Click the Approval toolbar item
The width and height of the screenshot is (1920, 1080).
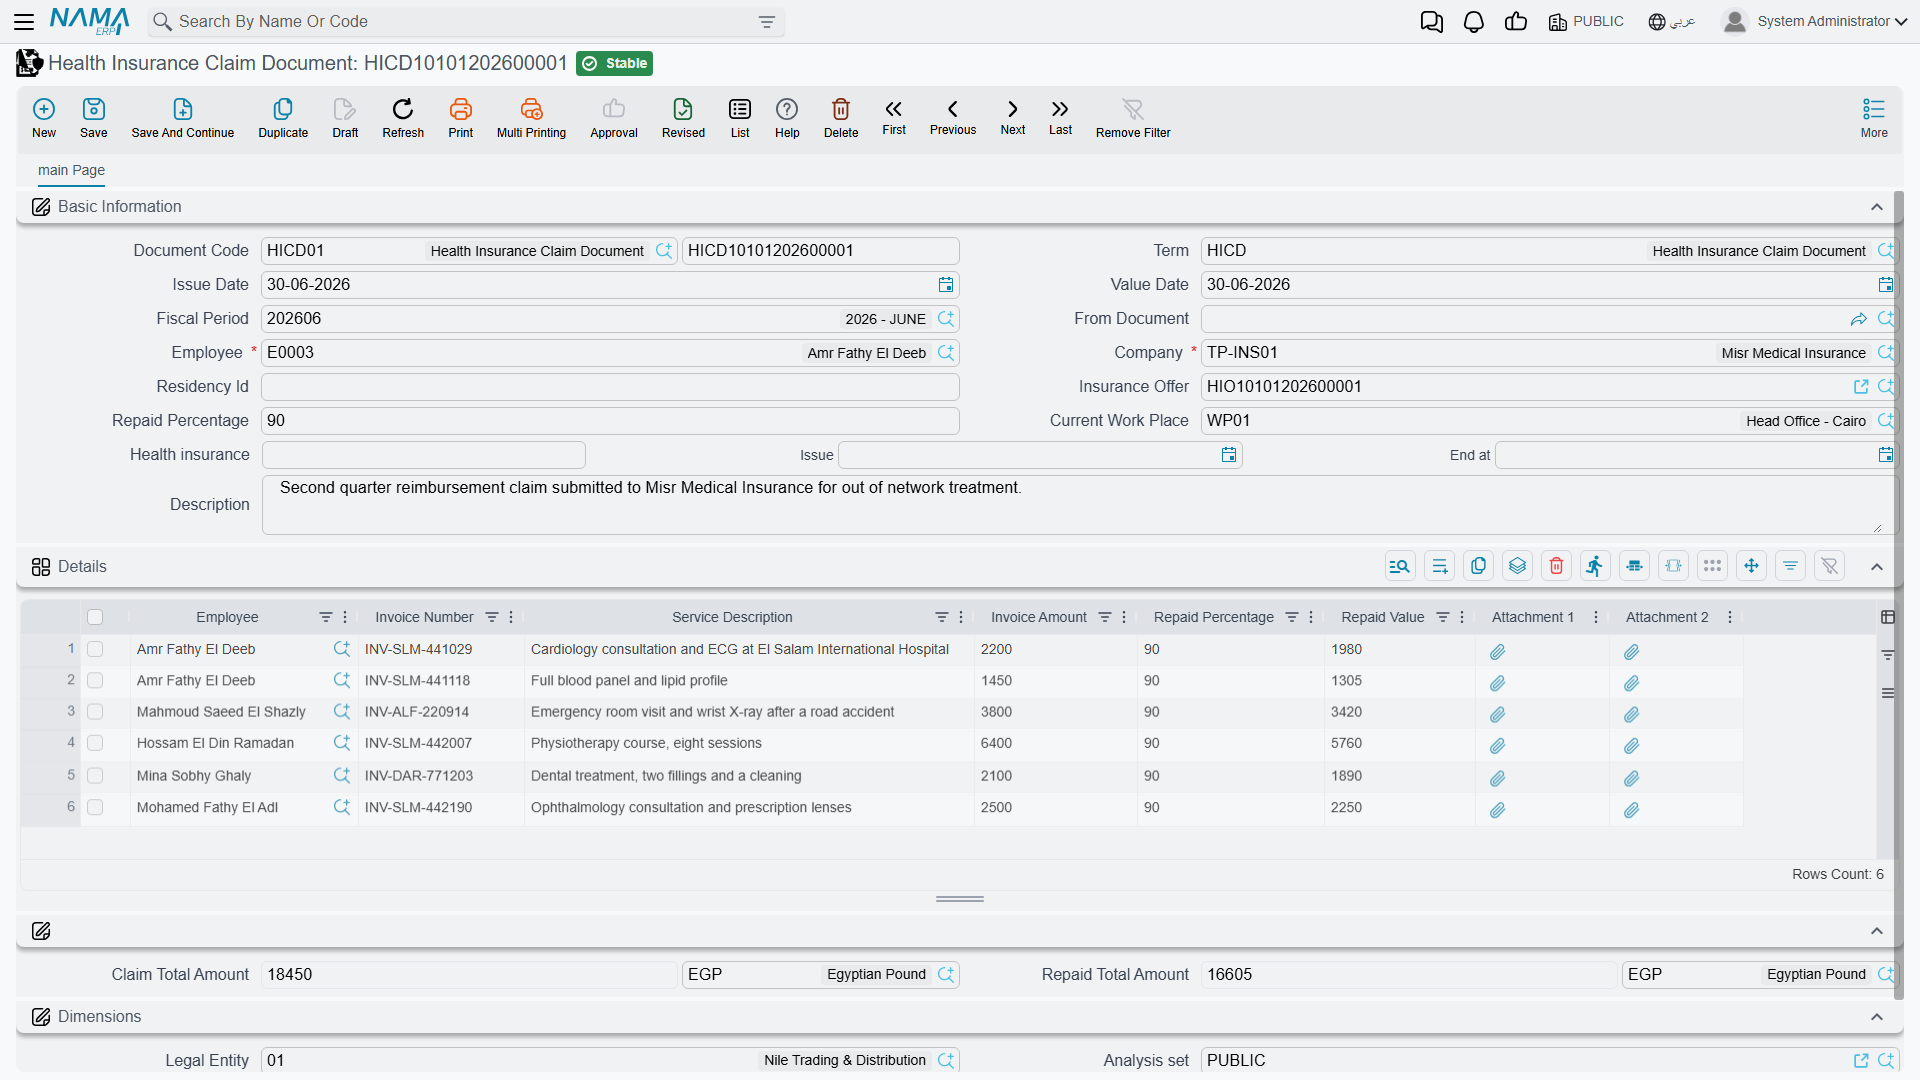coord(614,118)
